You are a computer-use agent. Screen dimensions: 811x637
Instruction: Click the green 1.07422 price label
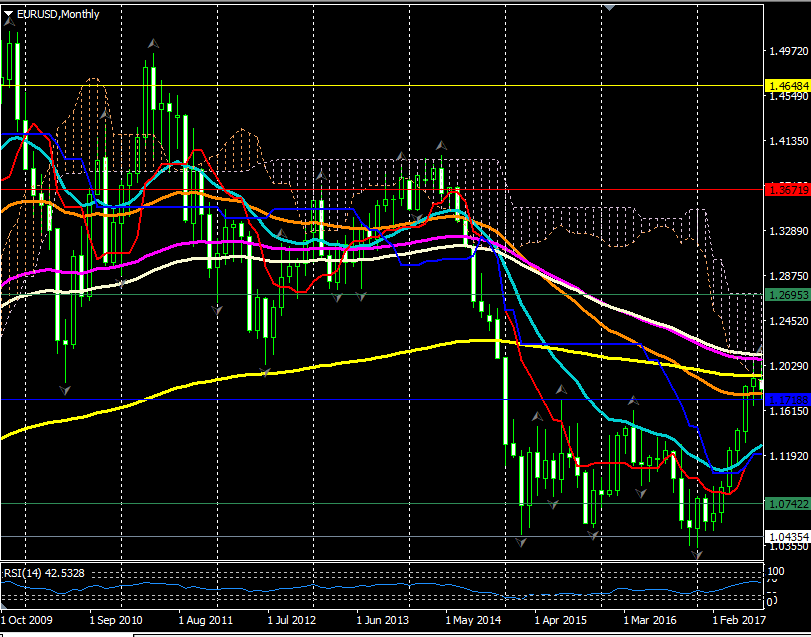pos(786,503)
